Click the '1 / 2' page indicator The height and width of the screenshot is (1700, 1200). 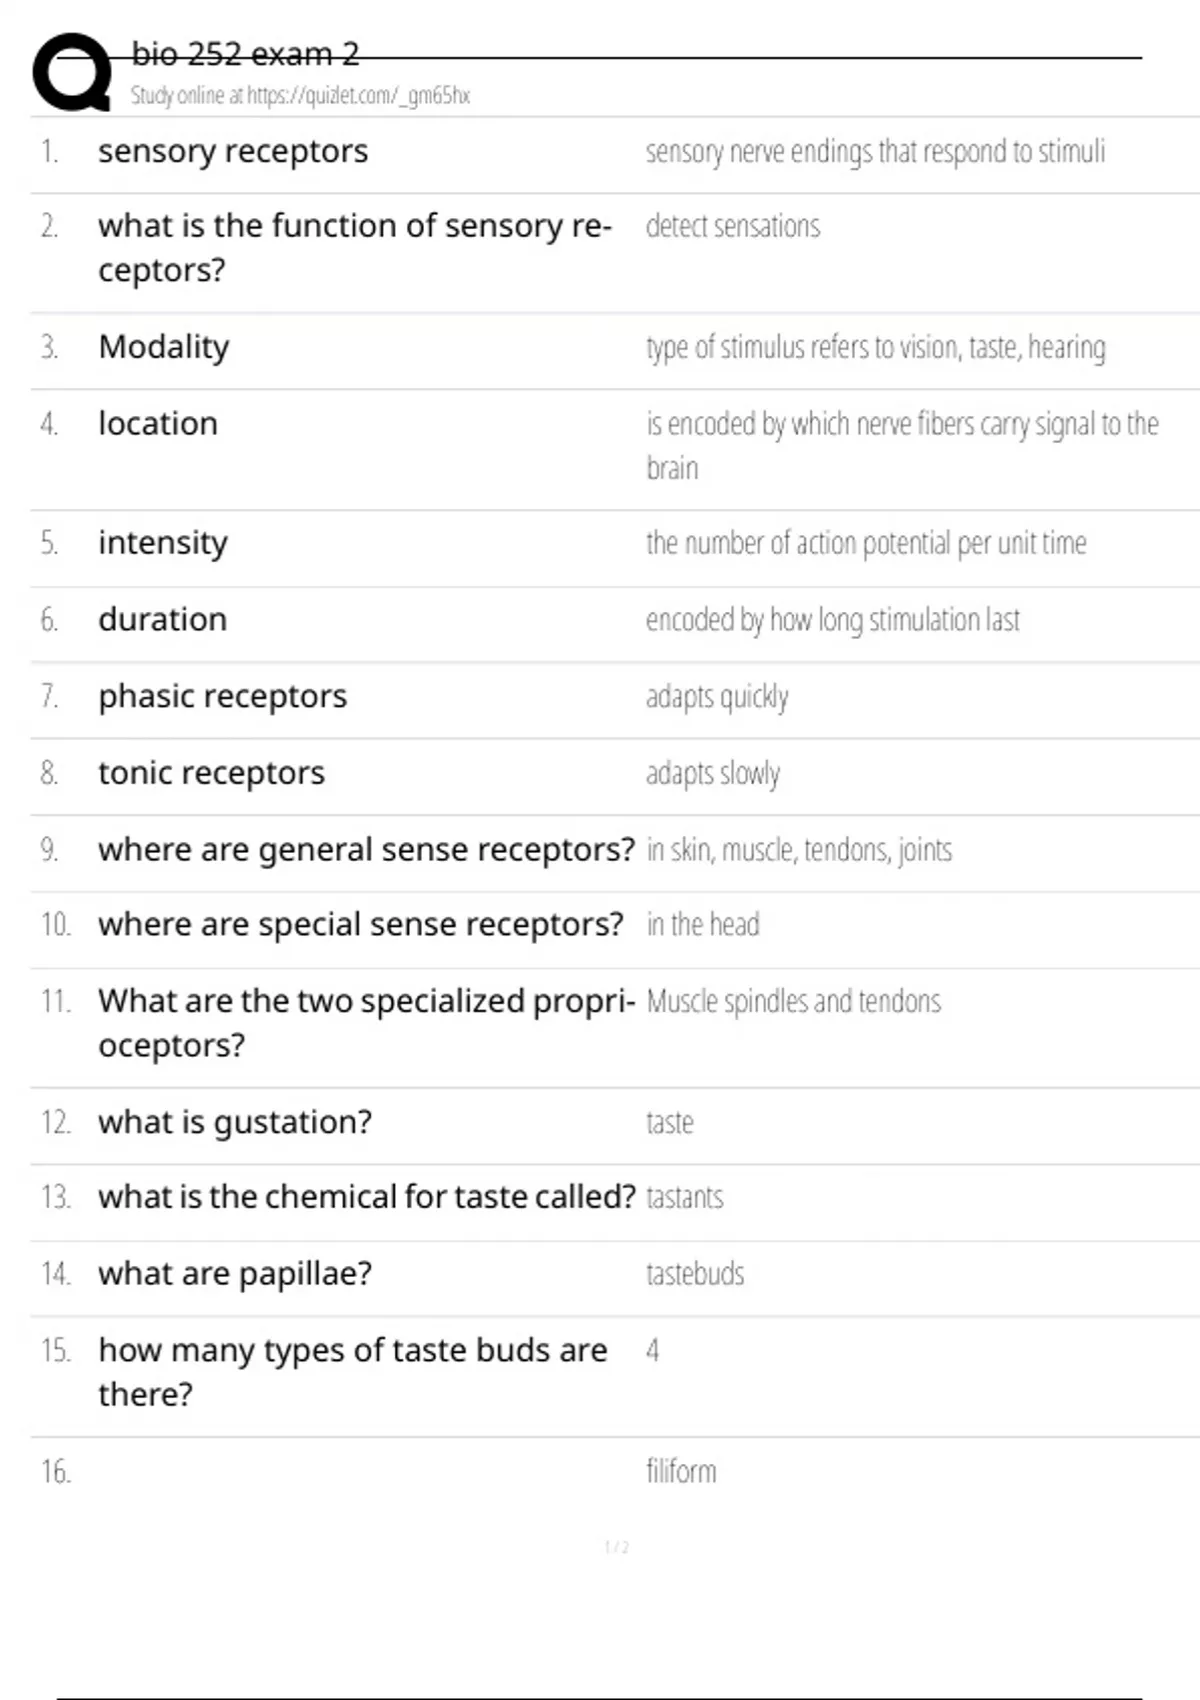coord(617,1547)
